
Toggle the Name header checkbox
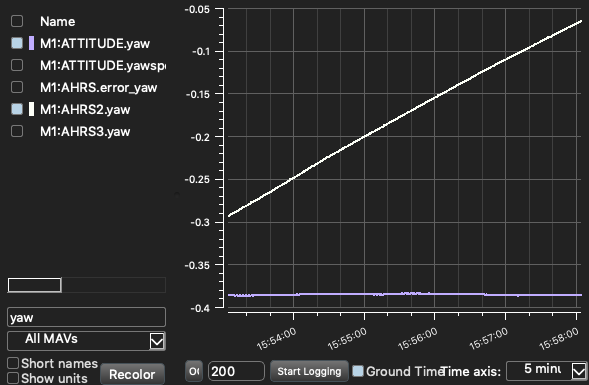tap(17, 21)
